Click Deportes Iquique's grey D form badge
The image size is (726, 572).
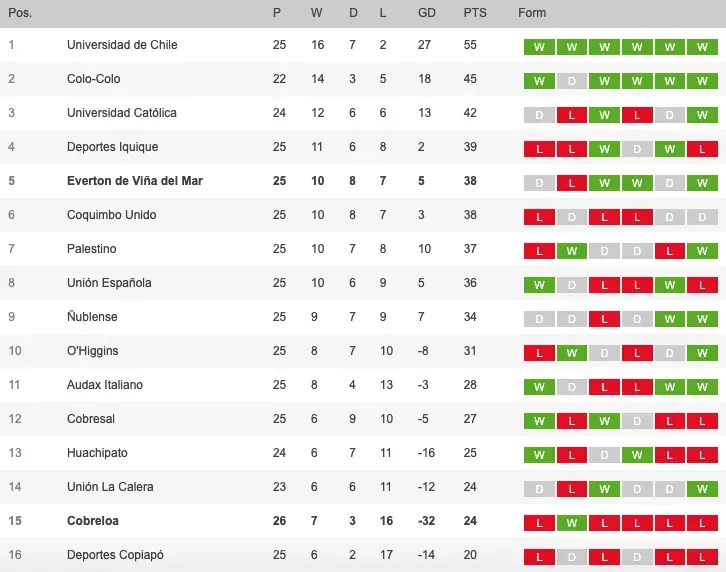[636, 148]
